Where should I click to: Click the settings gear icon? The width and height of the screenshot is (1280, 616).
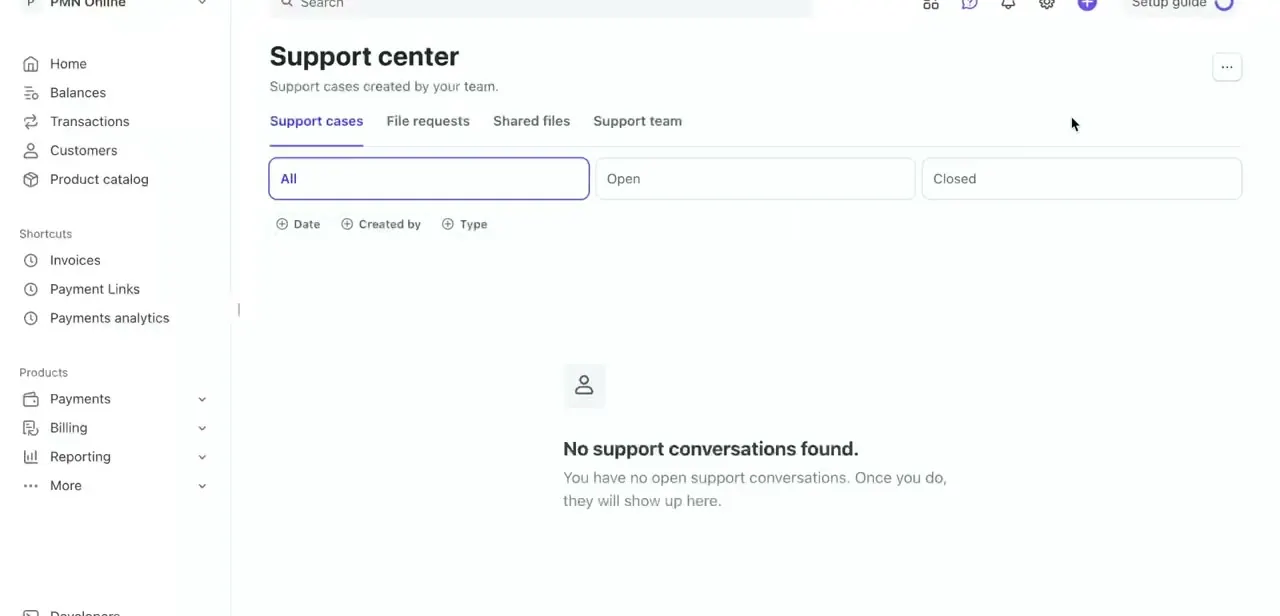(x=1047, y=4)
